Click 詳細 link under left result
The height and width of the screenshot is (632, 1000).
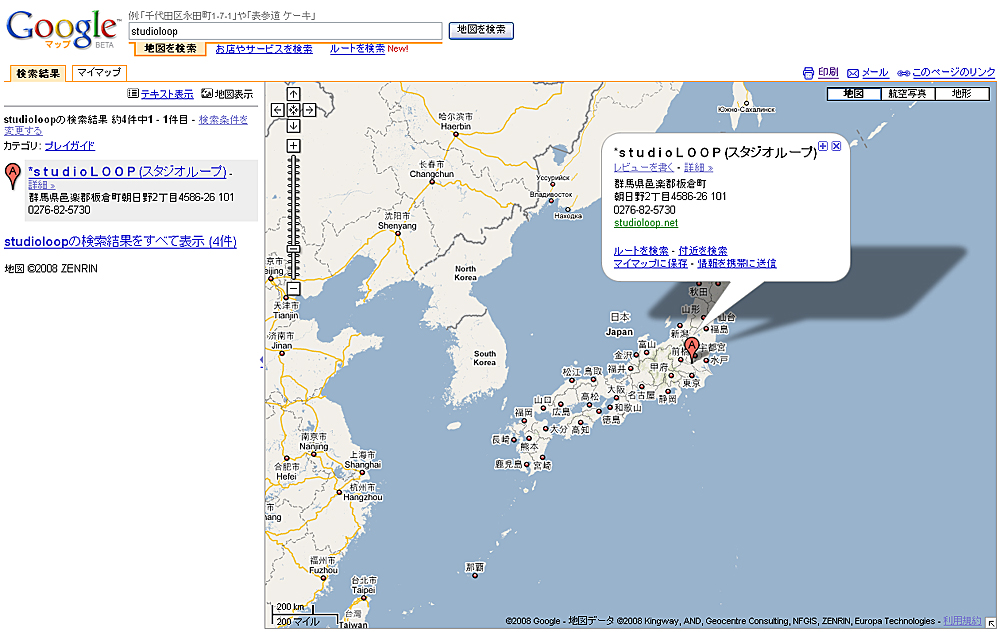click(x=41, y=185)
